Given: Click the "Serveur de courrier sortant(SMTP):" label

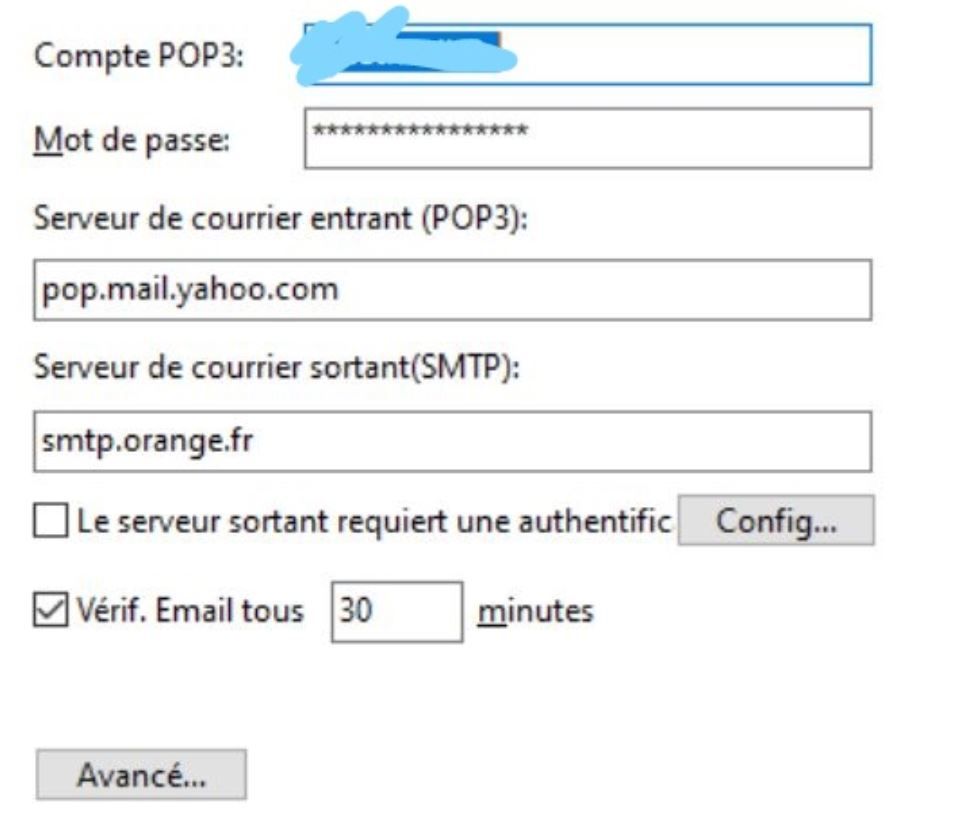Looking at the screenshot, I should pos(278,368).
